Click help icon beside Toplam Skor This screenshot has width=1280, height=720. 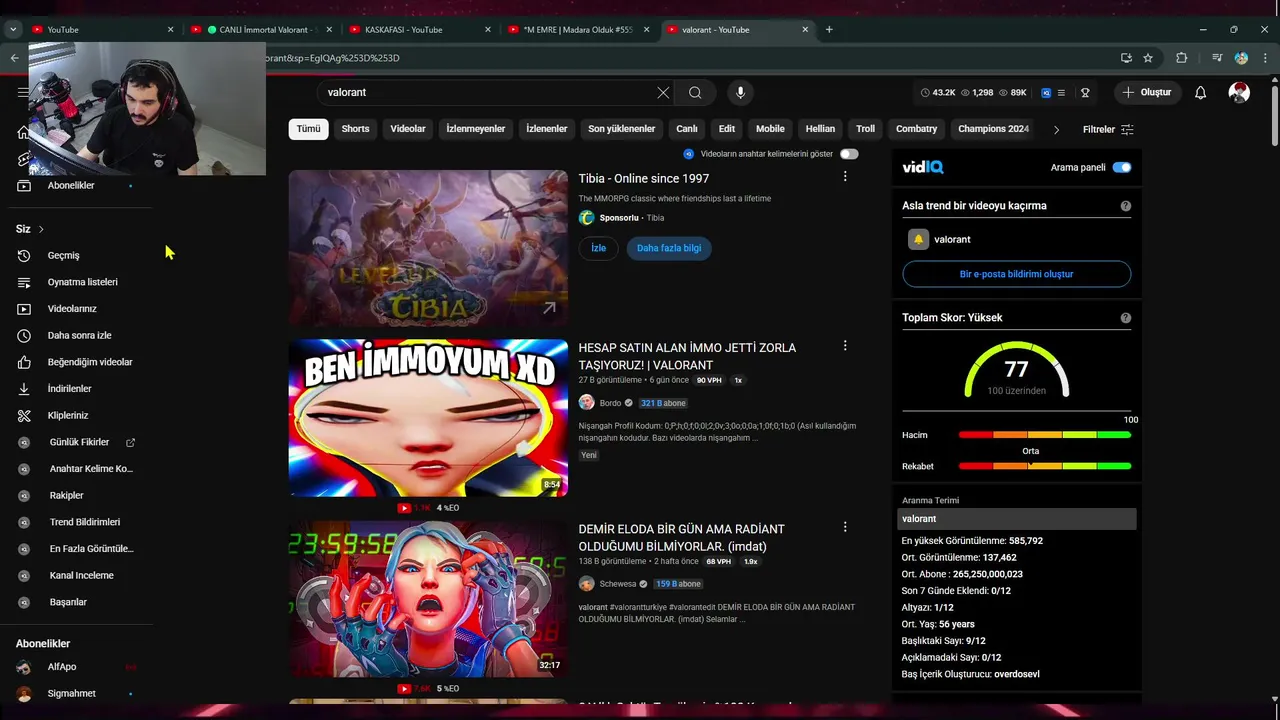pos(1126,318)
